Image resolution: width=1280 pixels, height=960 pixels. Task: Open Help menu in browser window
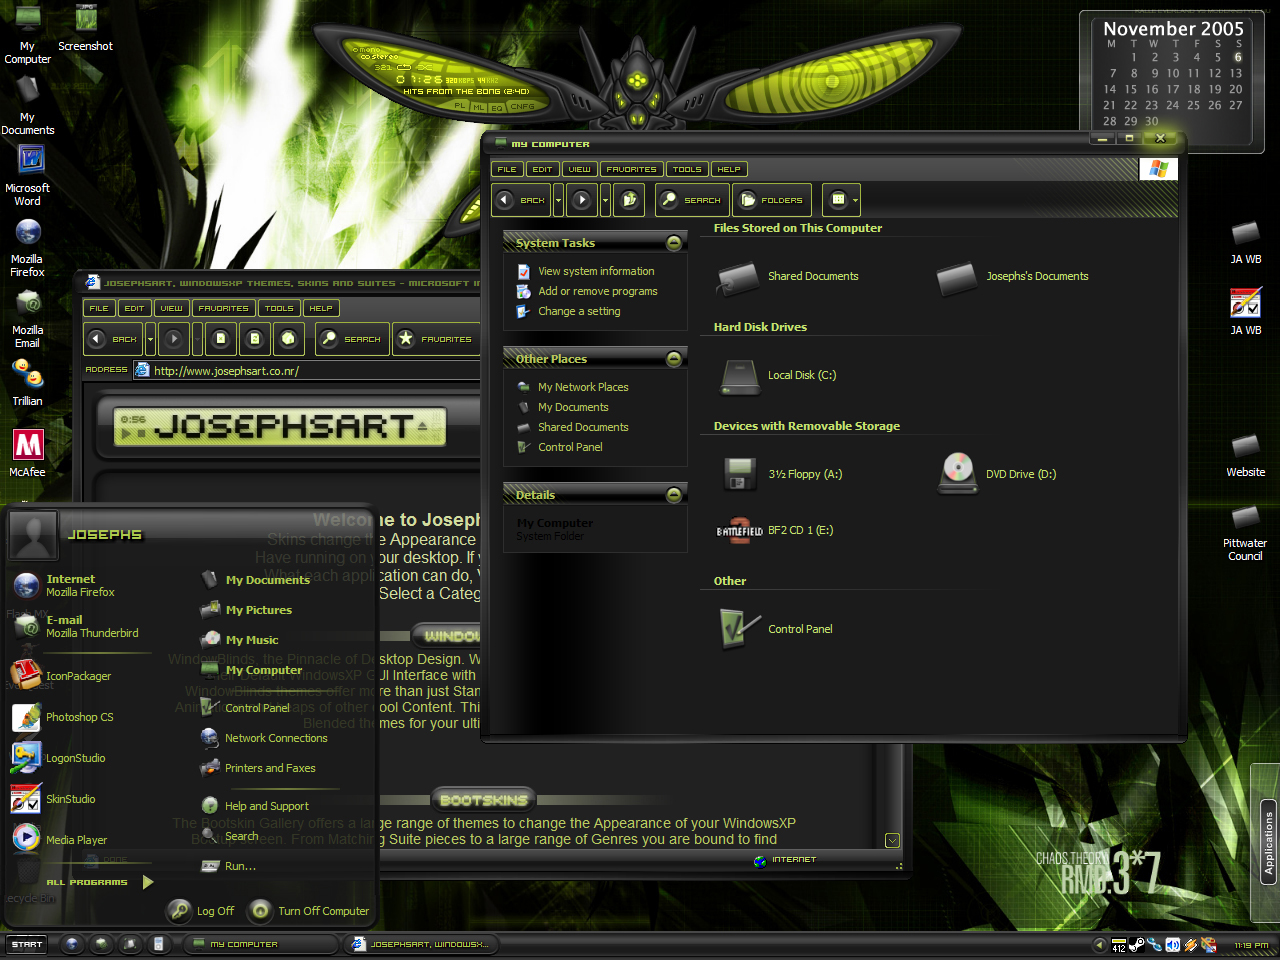tap(321, 308)
